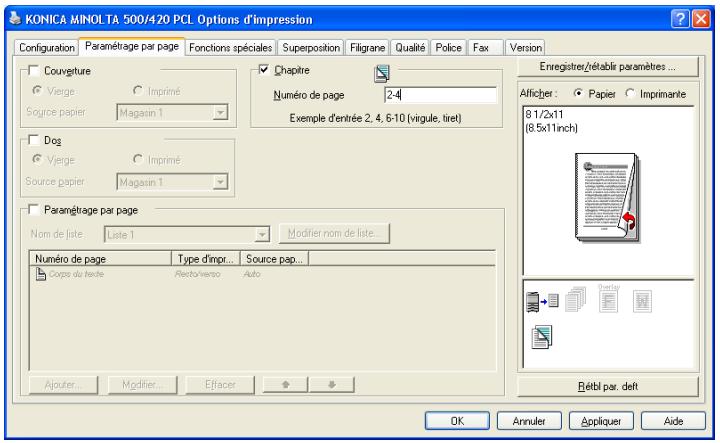The height and width of the screenshot is (443, 720).
Task: Open the help question mark in title bar
Action: (680, 19)
